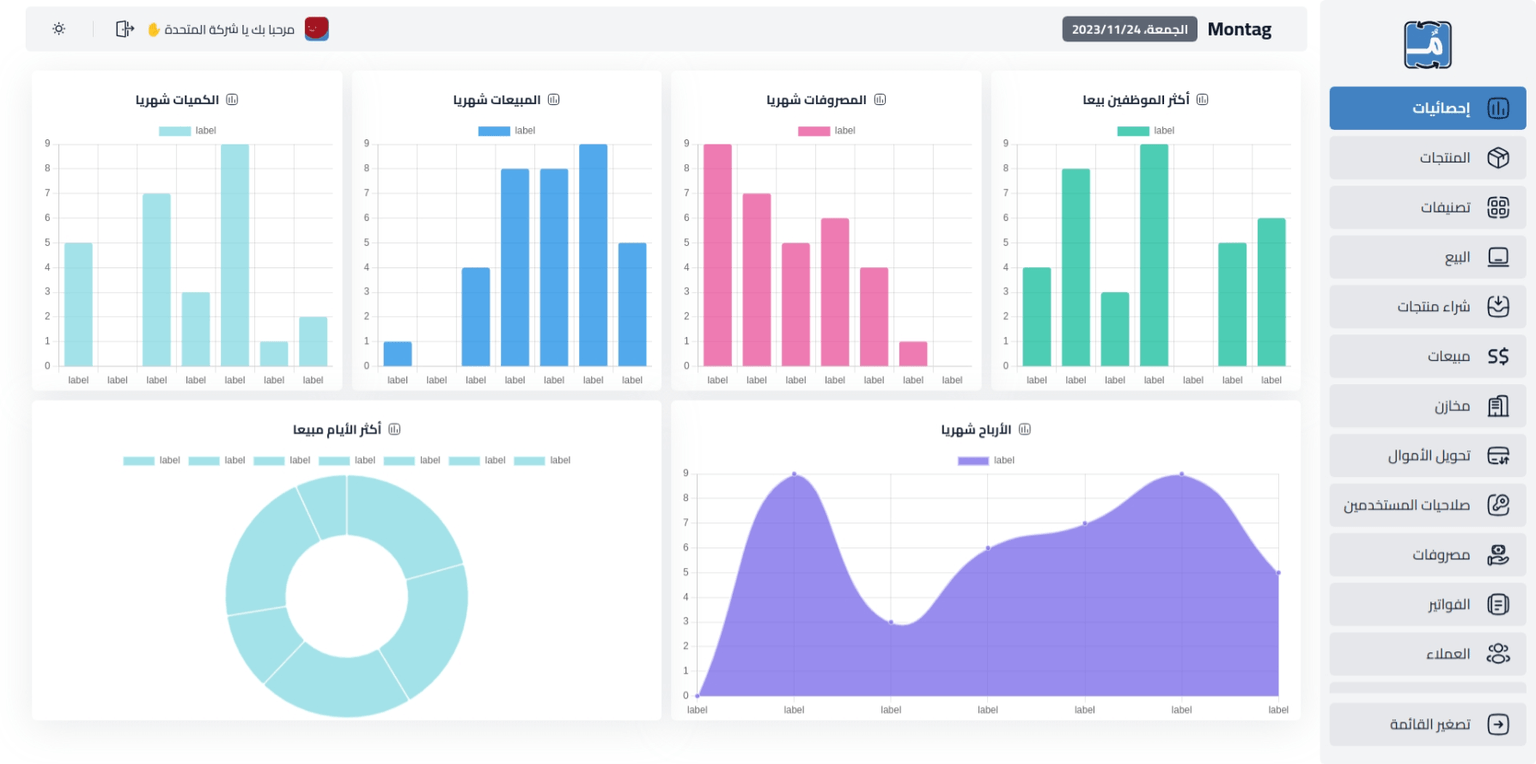
Task: Click the الكميات شهريا chart title
Action: point(178,100)
